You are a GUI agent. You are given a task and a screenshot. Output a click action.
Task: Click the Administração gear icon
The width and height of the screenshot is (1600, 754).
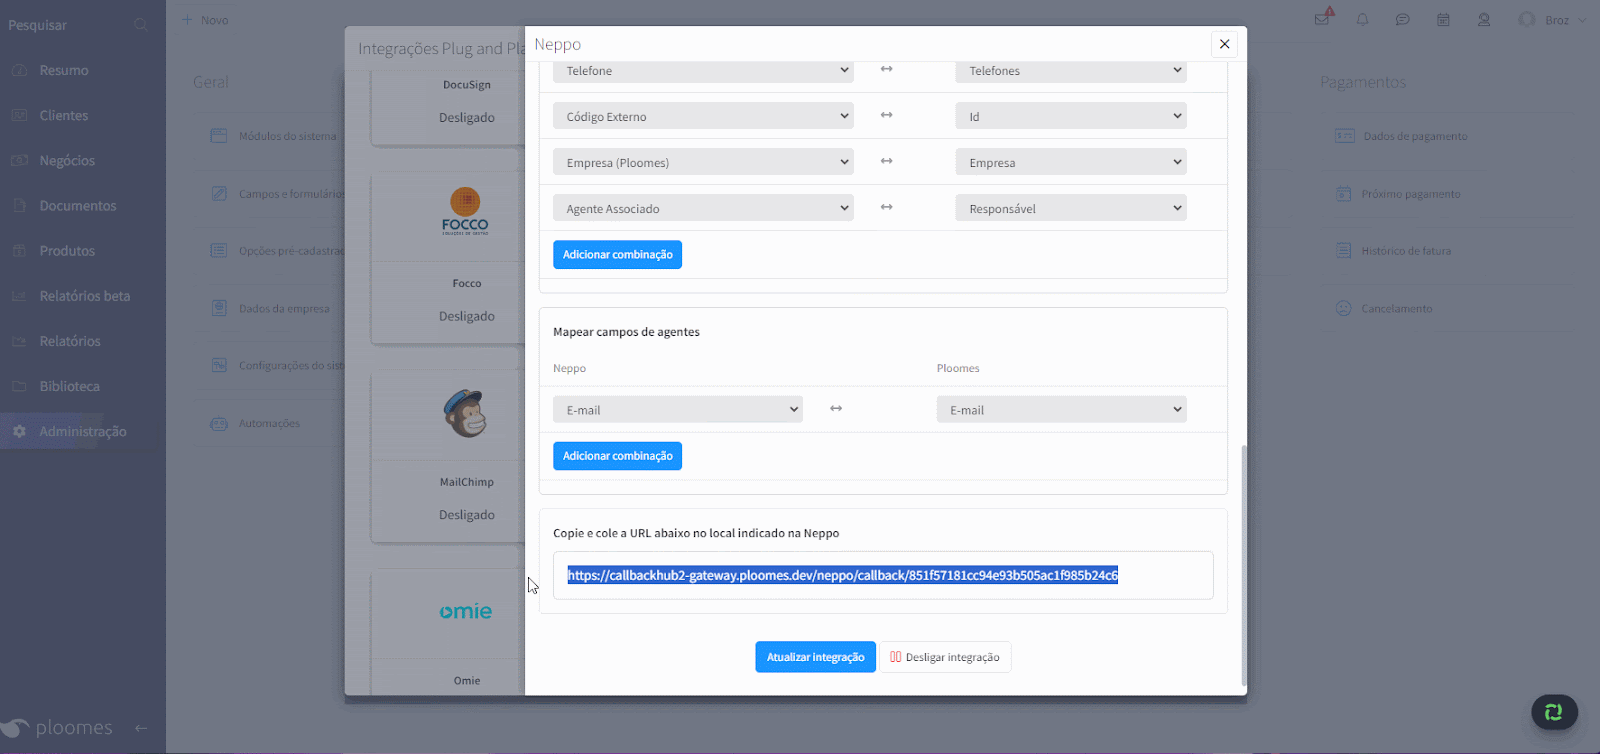click(x=19, y=431)
